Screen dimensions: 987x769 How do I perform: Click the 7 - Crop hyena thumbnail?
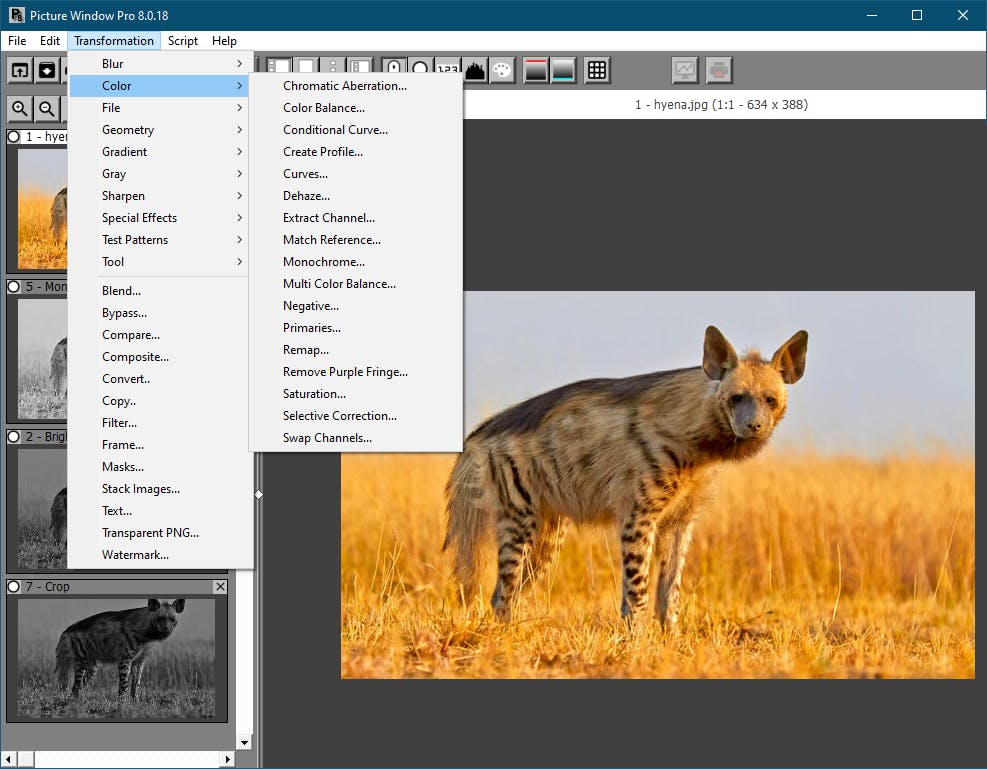(116, 656)
